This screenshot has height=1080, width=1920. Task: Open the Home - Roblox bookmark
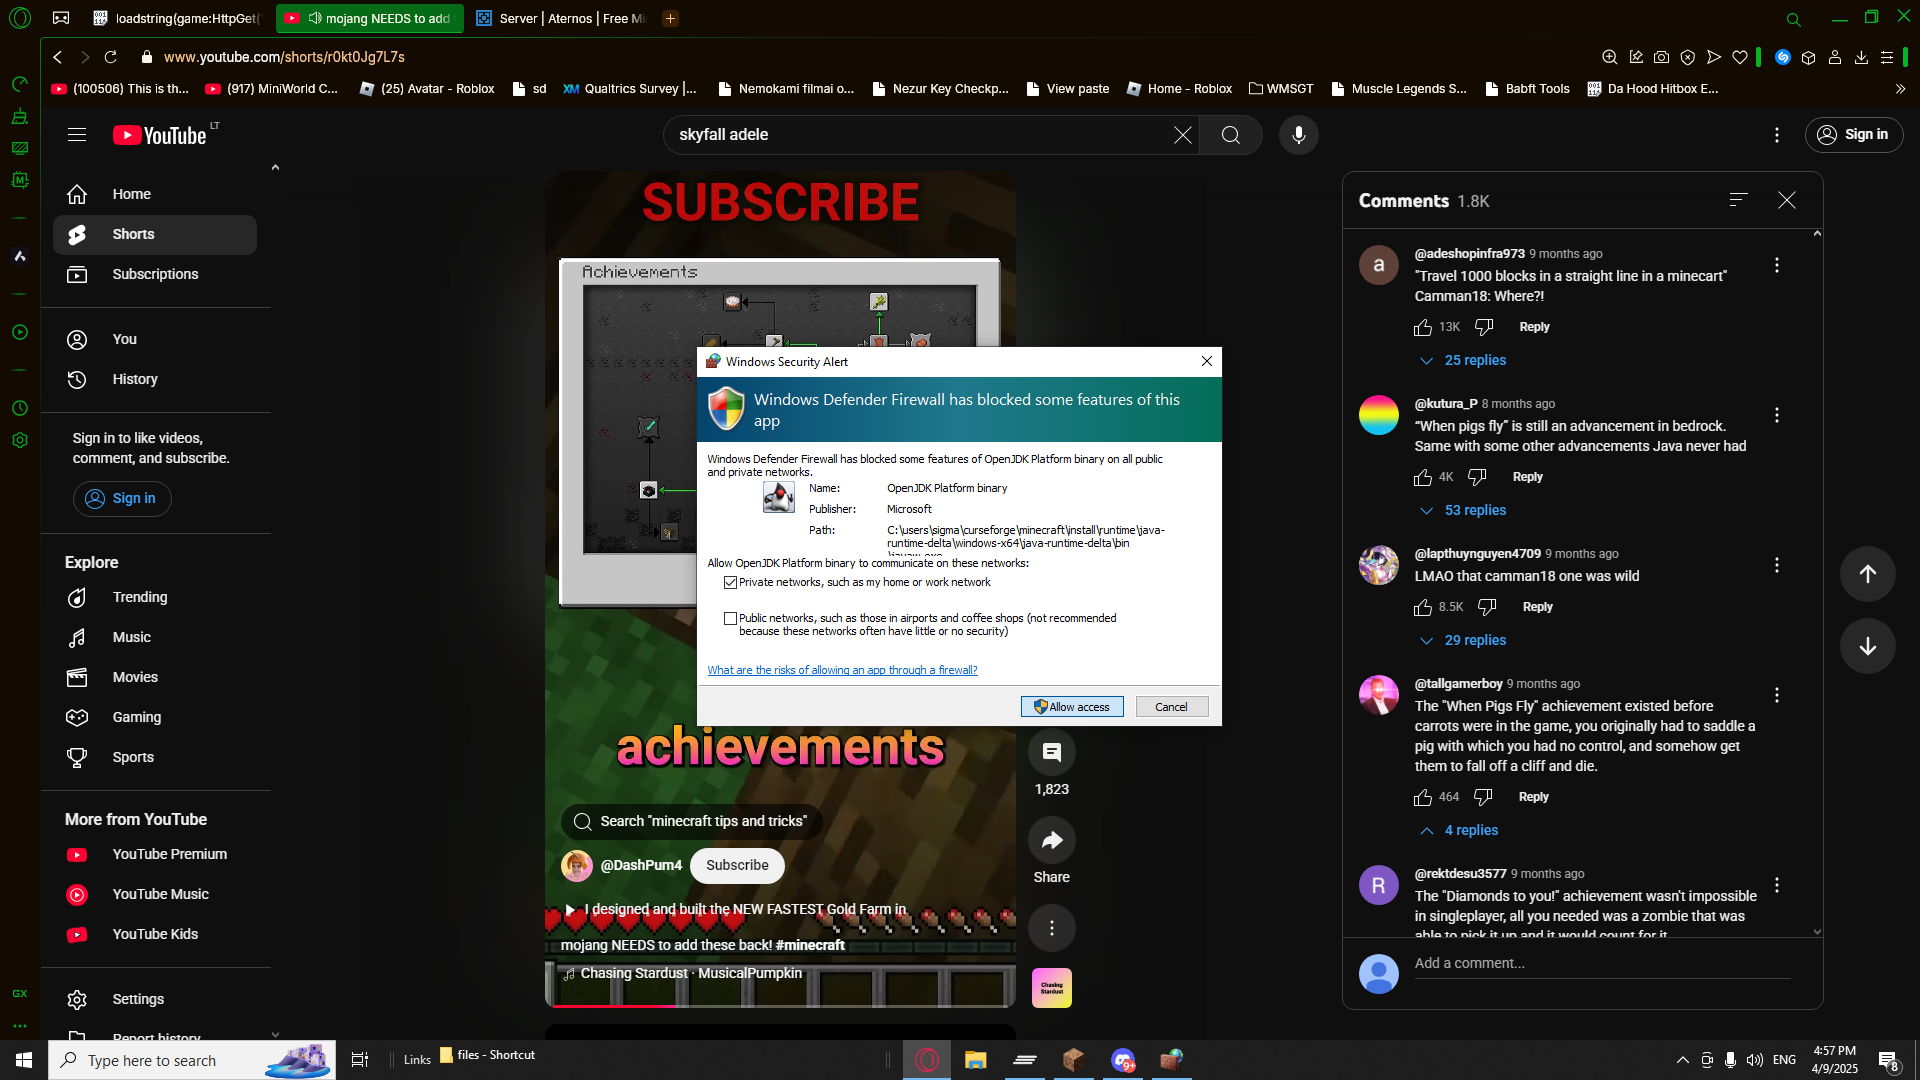click(x=1179, y=89)
